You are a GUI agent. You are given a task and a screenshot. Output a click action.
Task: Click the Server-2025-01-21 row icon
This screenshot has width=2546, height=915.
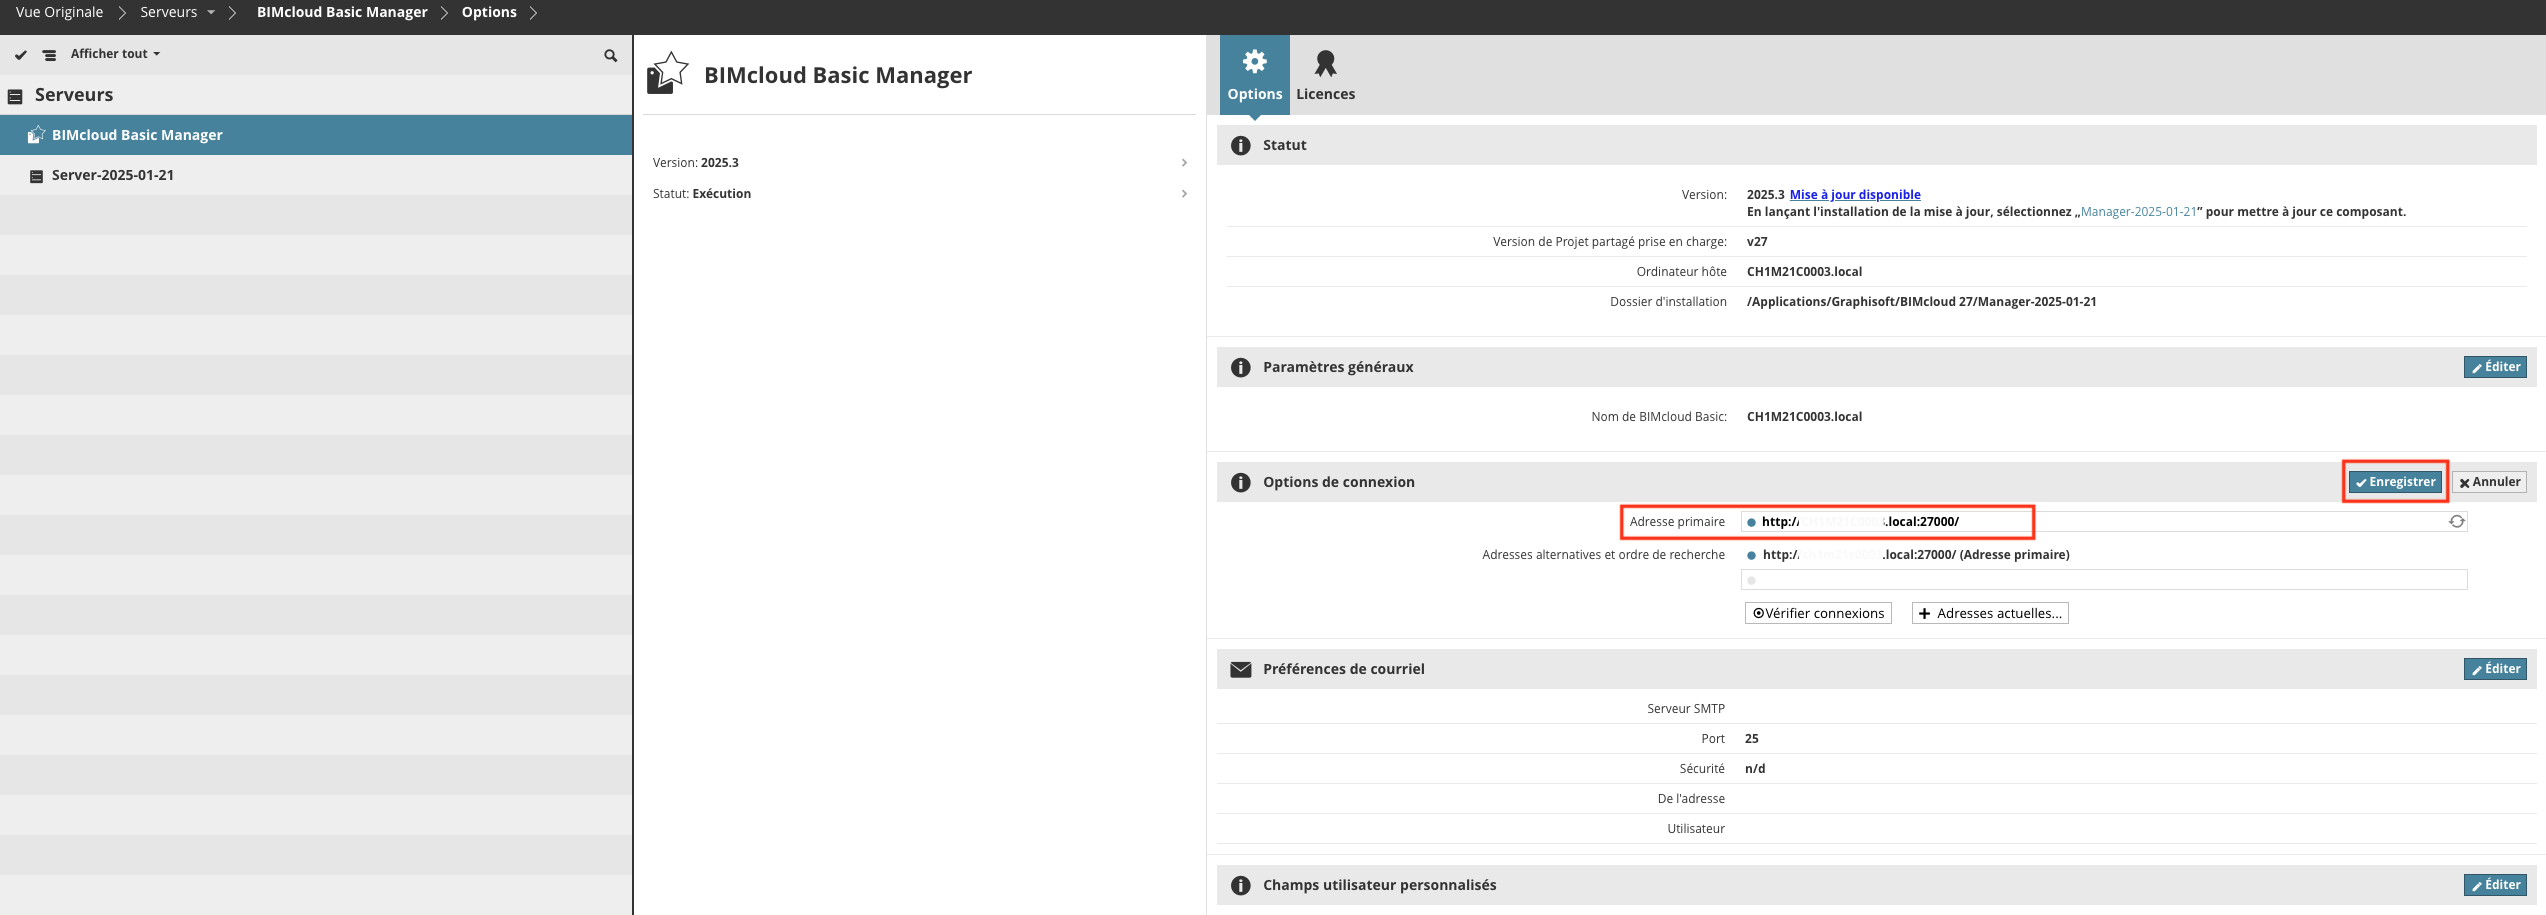coord(36,176)
